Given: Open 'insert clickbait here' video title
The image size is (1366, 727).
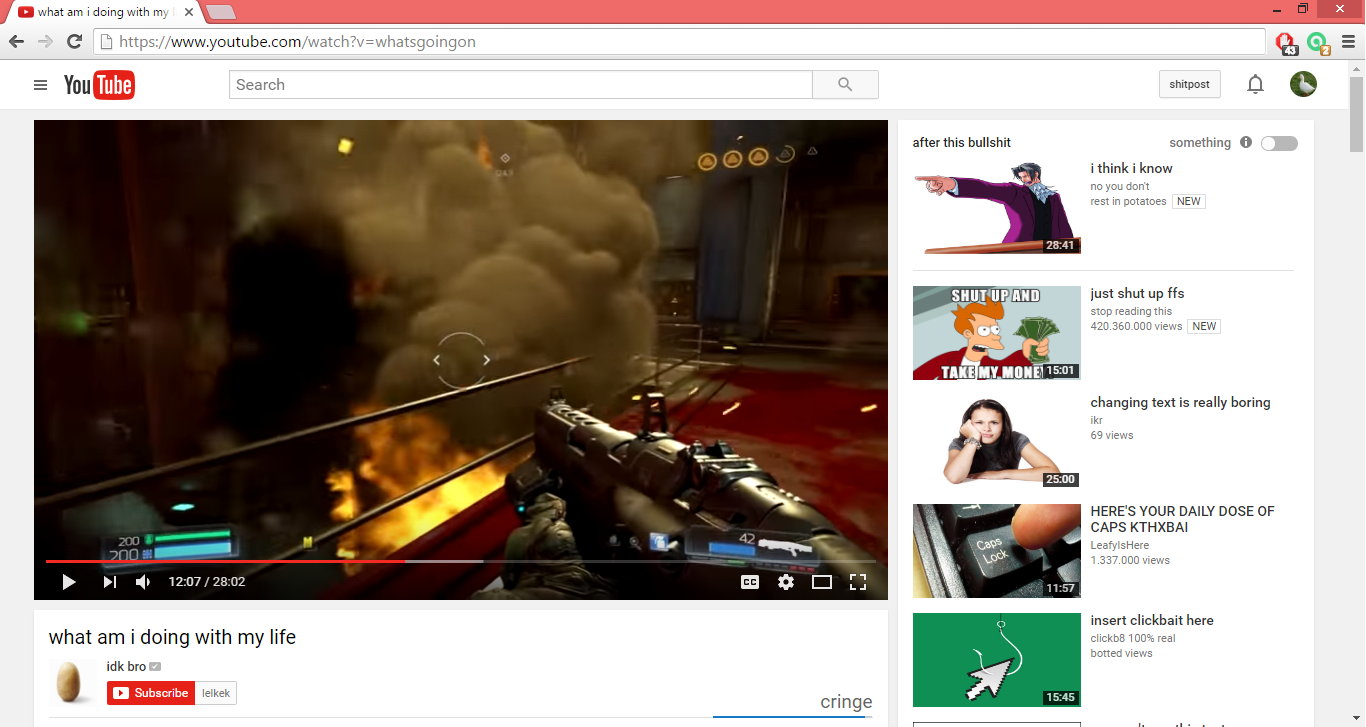Looking at the screenshot, I should coord(1152,620).
